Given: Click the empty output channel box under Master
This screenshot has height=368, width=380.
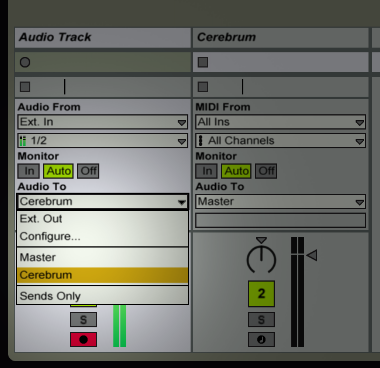Looking at the screenshot, I should (x=280, y=221).
